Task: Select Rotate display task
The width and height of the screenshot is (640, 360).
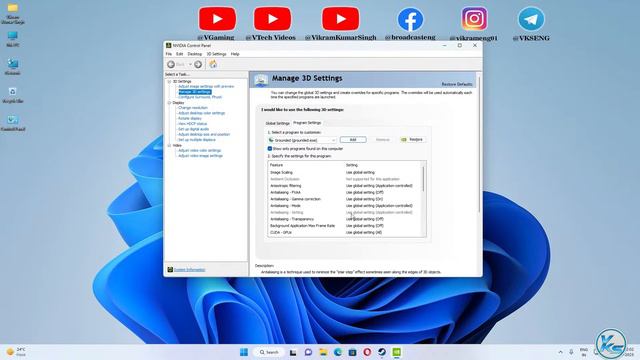Action: pyautogui.click(x=190, y=118)
